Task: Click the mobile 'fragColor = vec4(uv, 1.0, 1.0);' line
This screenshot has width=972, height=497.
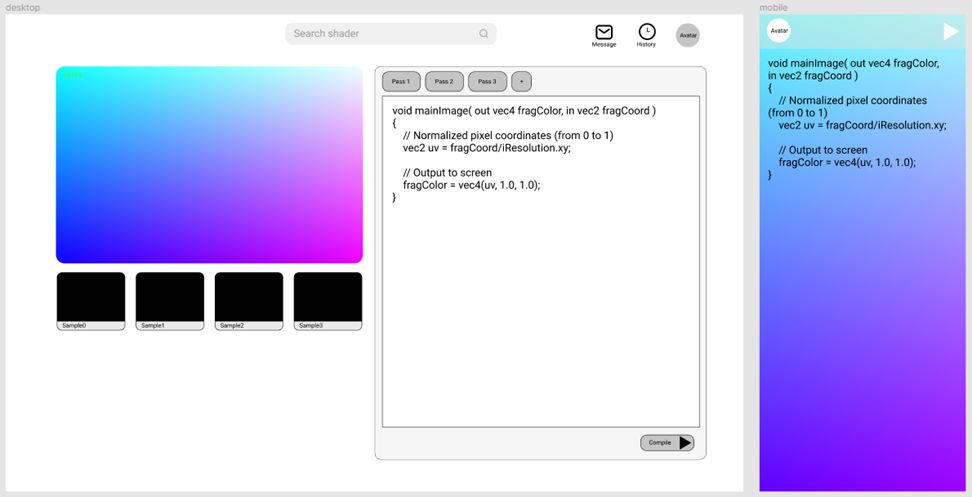Action: pos(847,162)
